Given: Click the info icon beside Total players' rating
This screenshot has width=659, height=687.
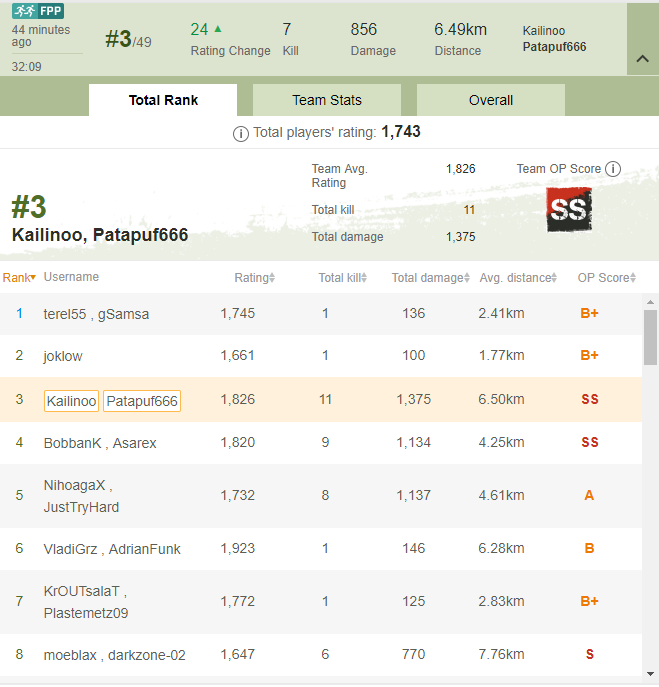Looking at the screenshot, I should coord(241,134).
